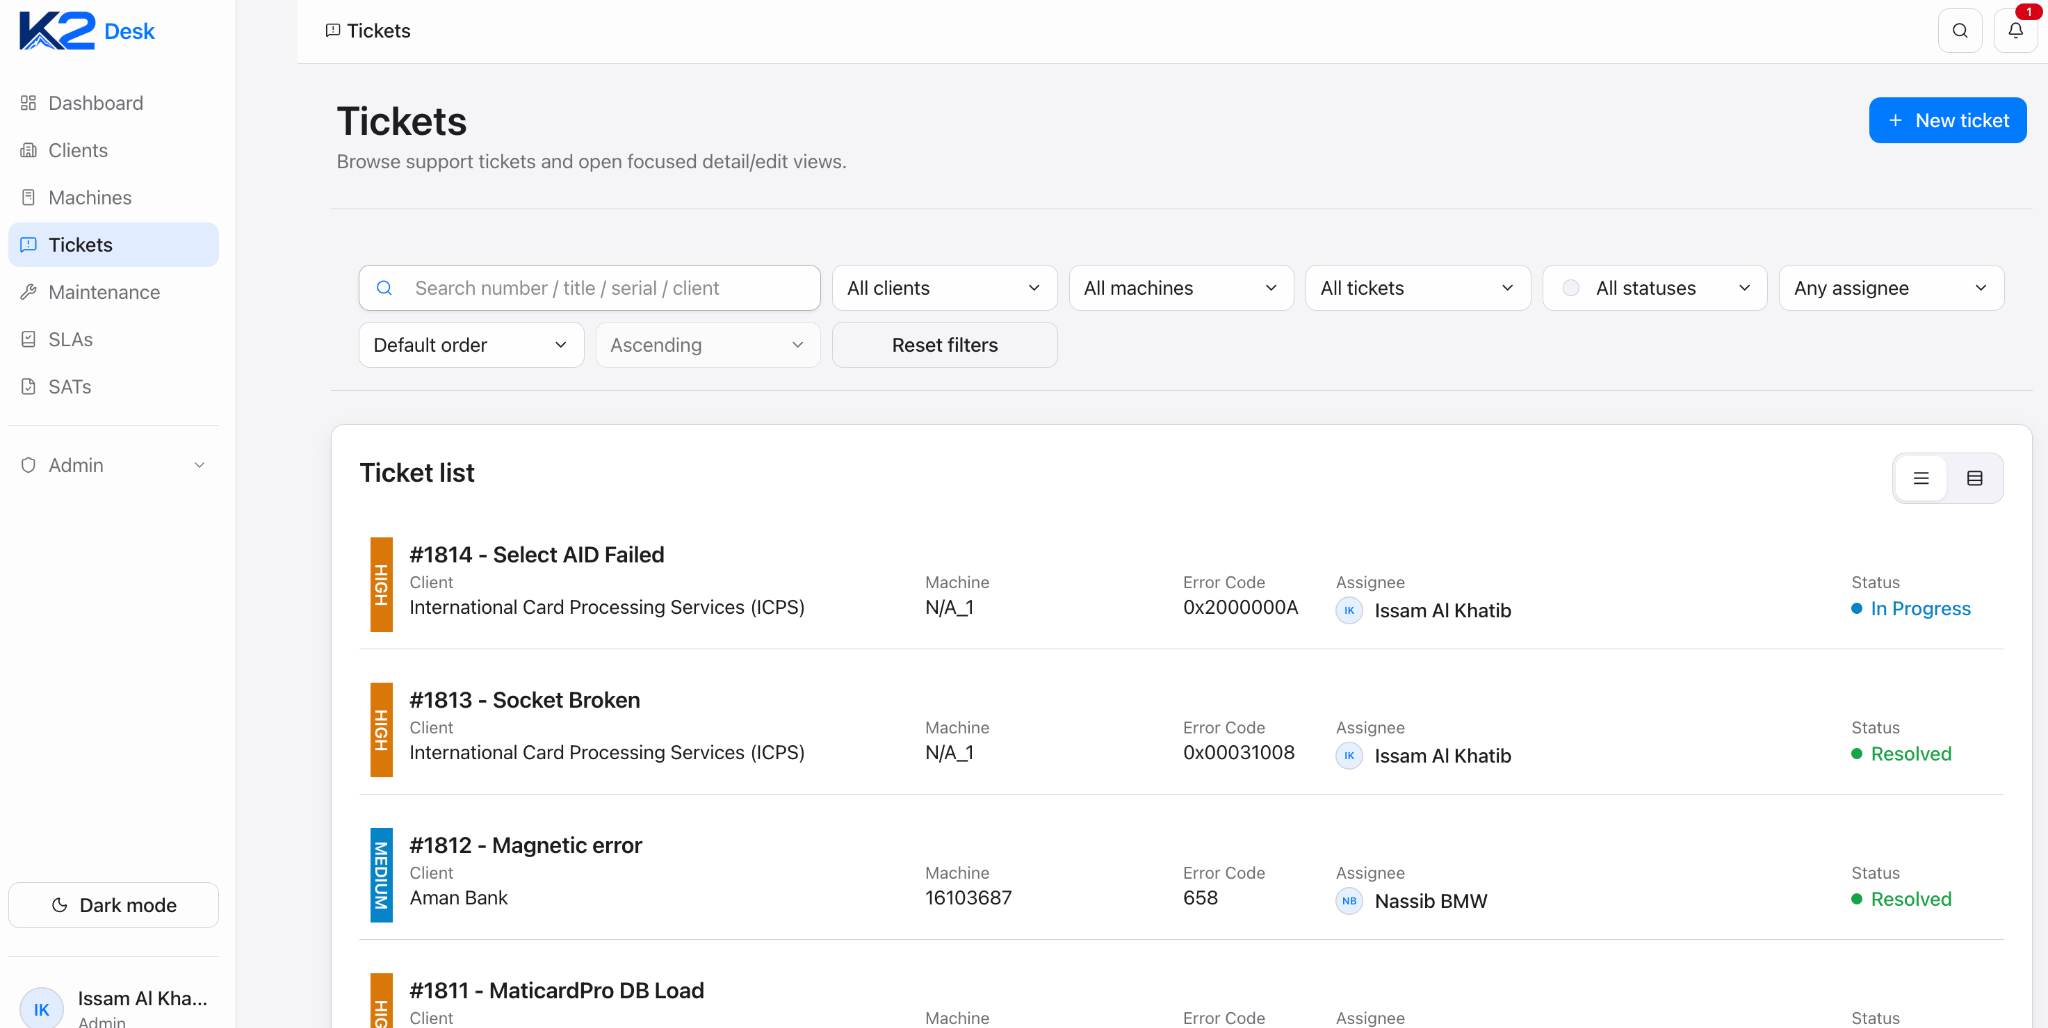This screenshot has height=1028, width=2048.
Task: Create a New ticket
Action: [1947, 120]
